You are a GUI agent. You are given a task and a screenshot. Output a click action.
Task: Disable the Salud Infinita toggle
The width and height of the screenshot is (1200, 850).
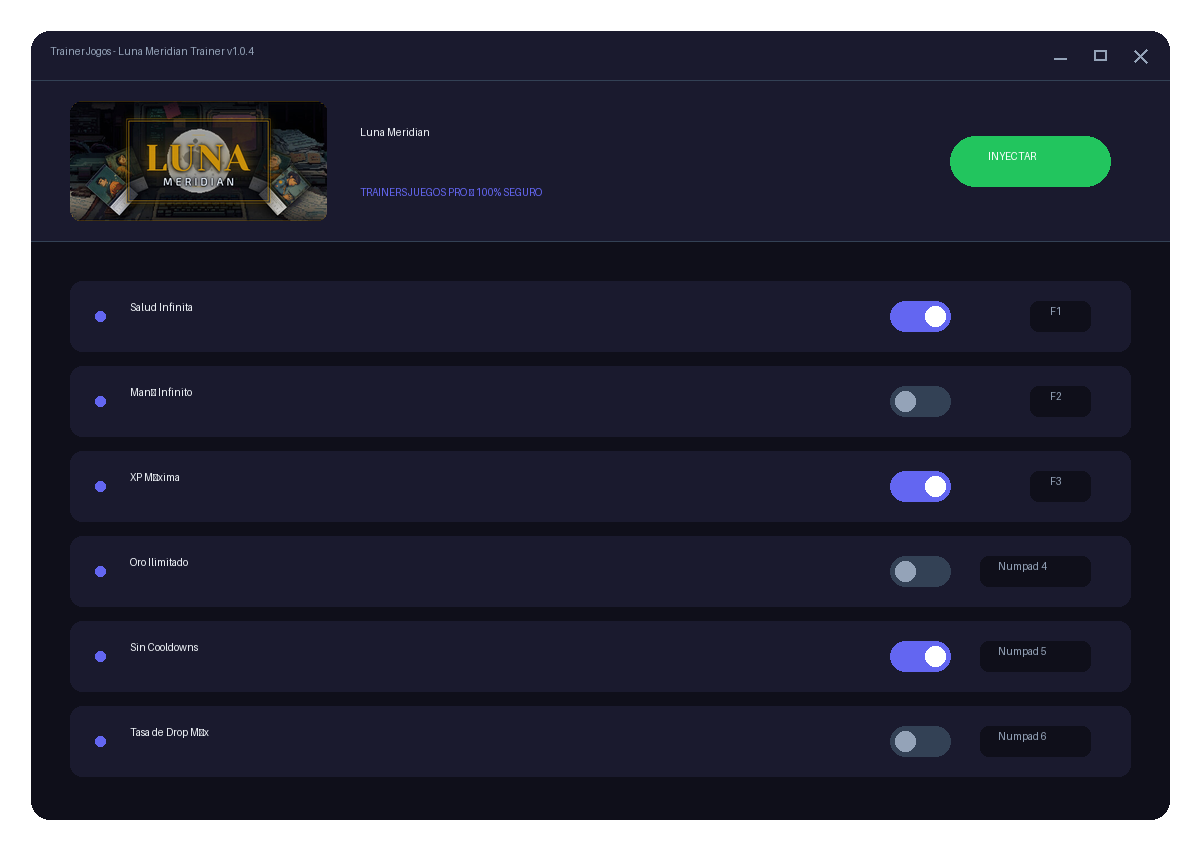[920, 316]
